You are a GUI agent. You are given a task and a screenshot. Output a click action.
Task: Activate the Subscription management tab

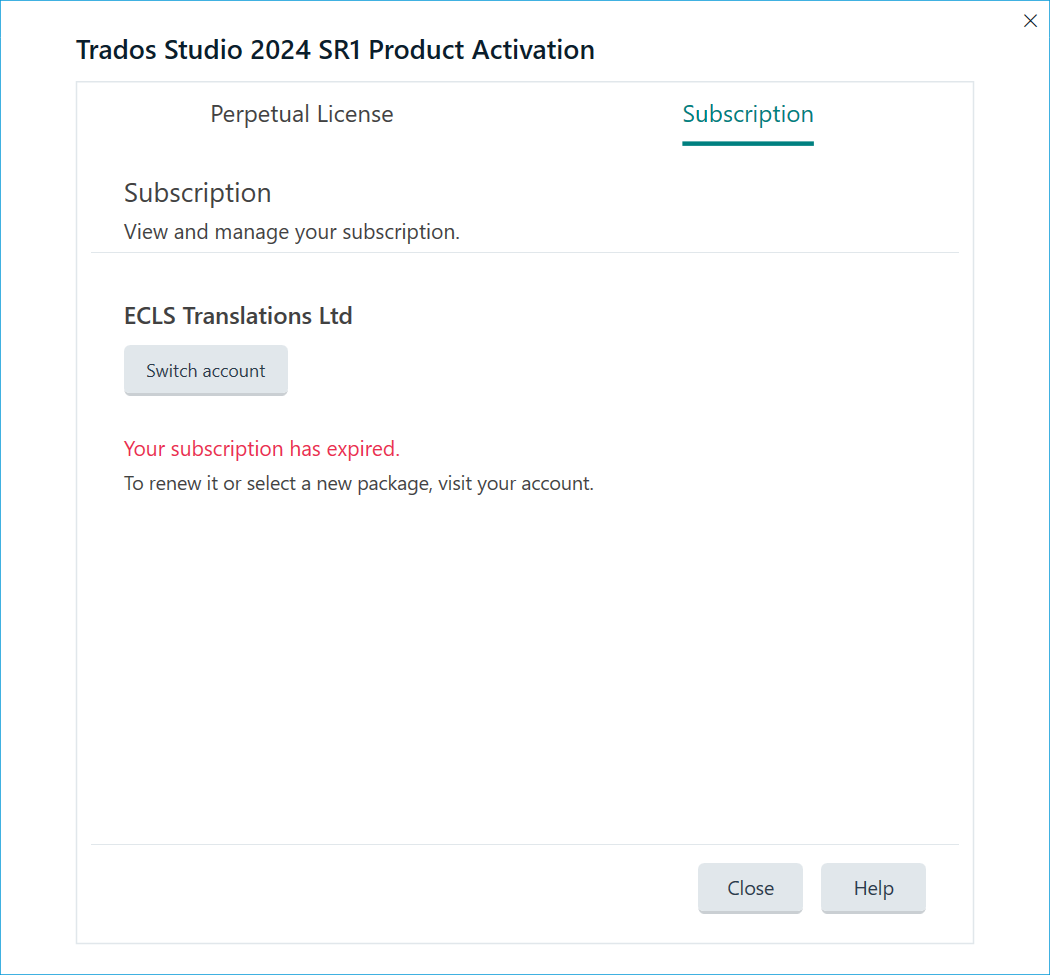pyautogui.click(x=747, y=113)
